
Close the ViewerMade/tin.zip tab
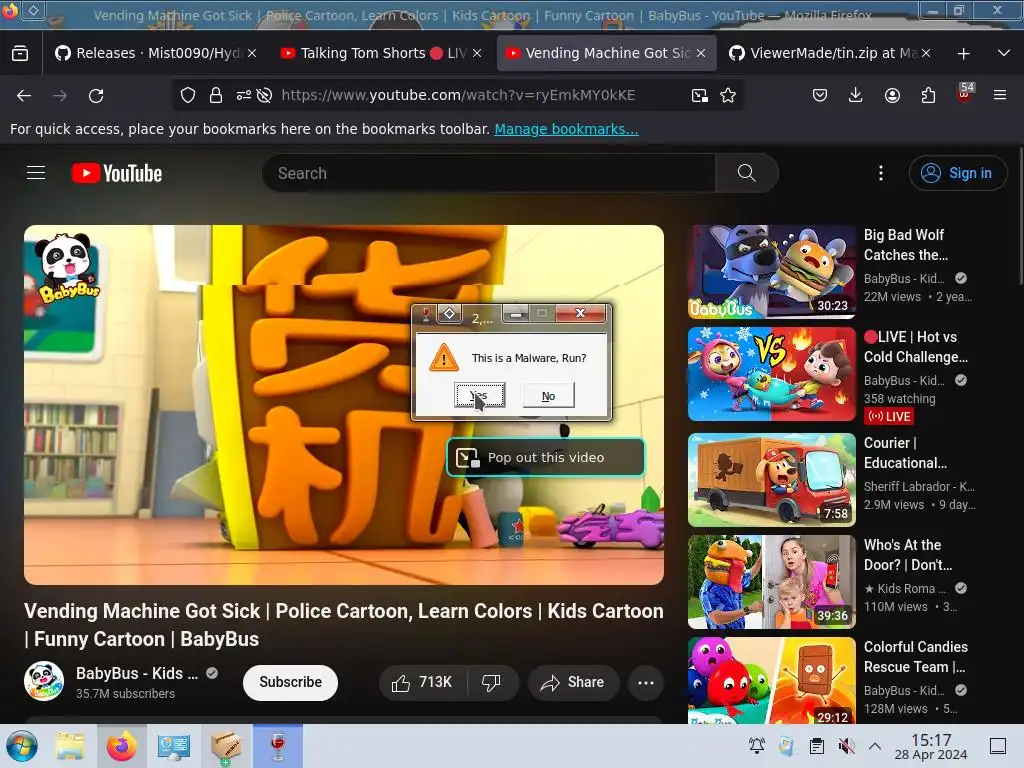[x=926, y=53]
